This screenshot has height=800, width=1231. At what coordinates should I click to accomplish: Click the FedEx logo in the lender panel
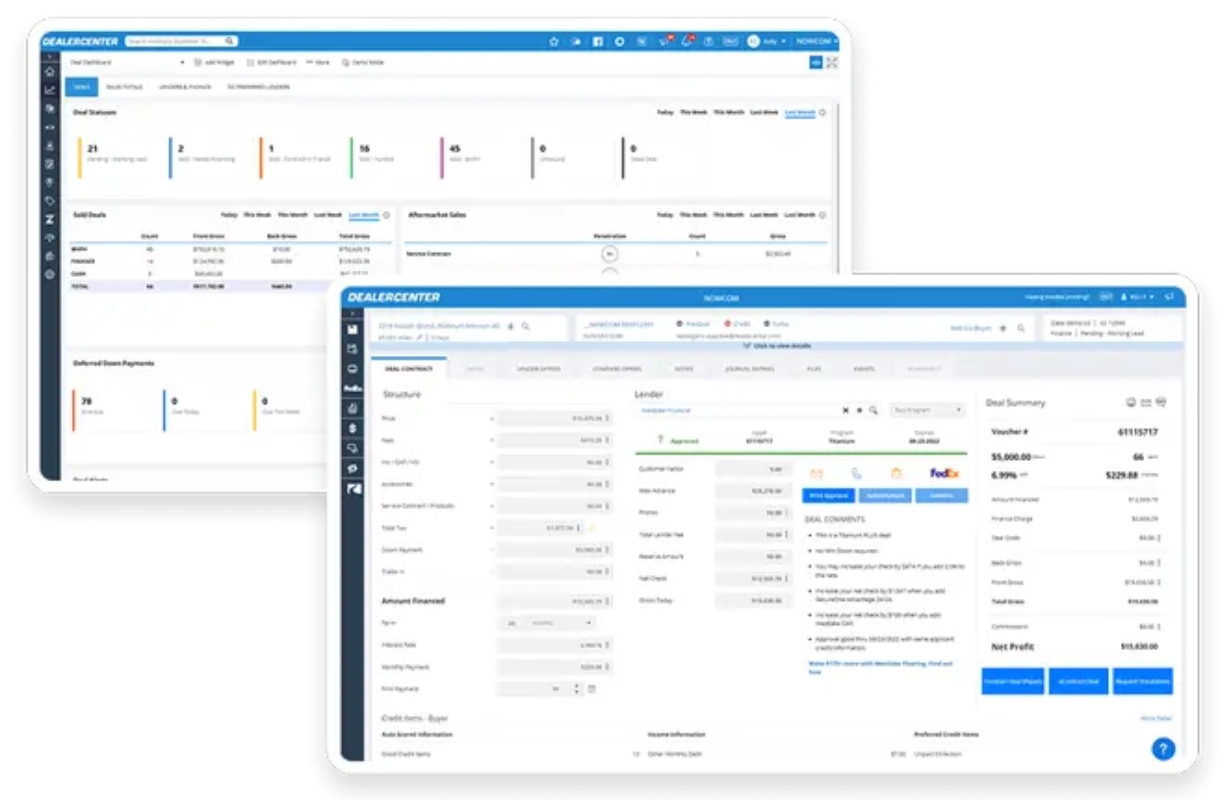click(x=944, y=473)
